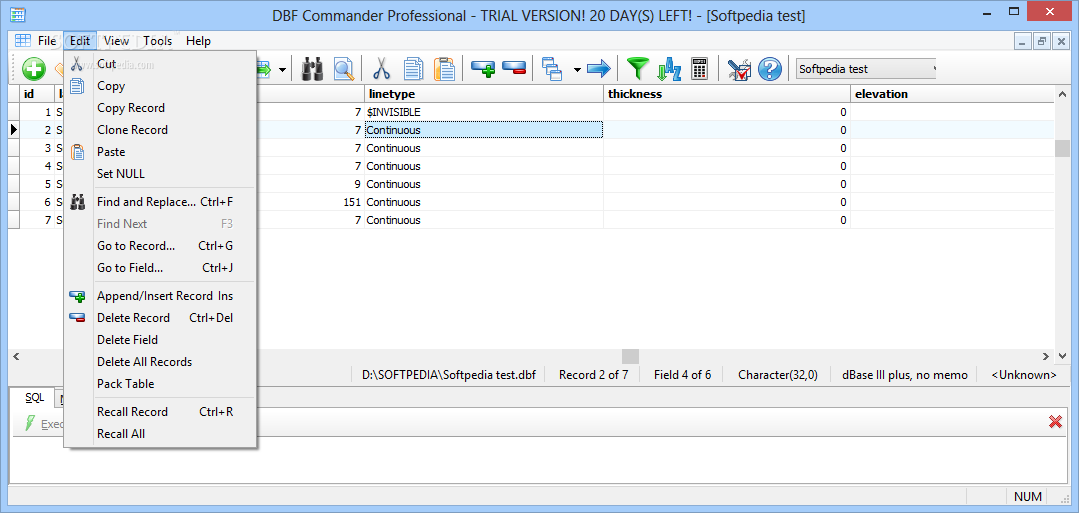Choose Recall Record menu entry
Screen dimensions: 1079x513
click(x=160, y=412)
